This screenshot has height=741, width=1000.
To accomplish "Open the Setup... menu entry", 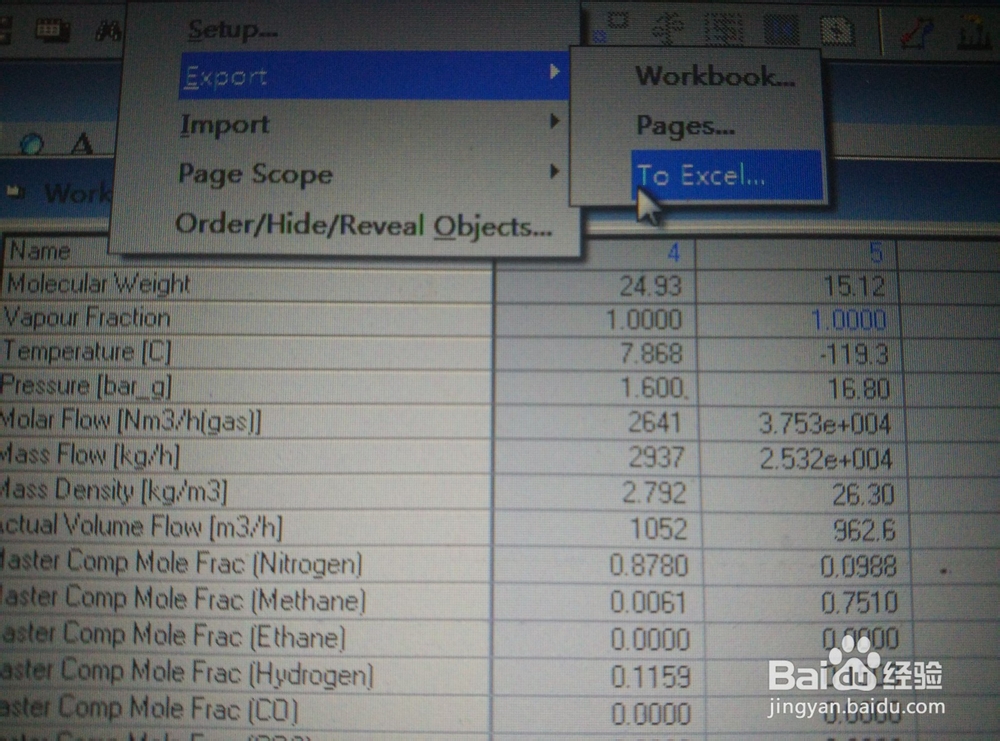I will (x=232, y=29).
